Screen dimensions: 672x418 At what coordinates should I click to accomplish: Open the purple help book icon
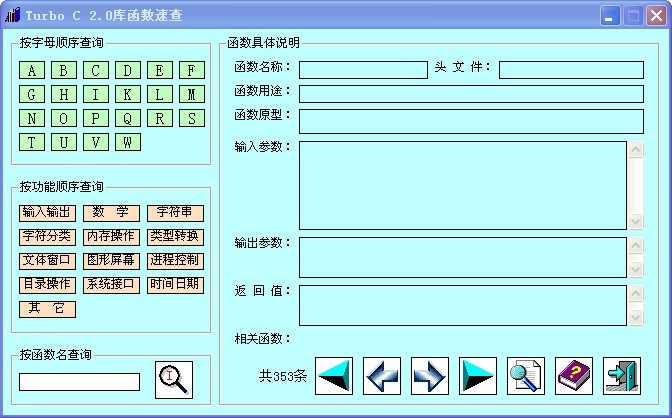tap(574, 376)
